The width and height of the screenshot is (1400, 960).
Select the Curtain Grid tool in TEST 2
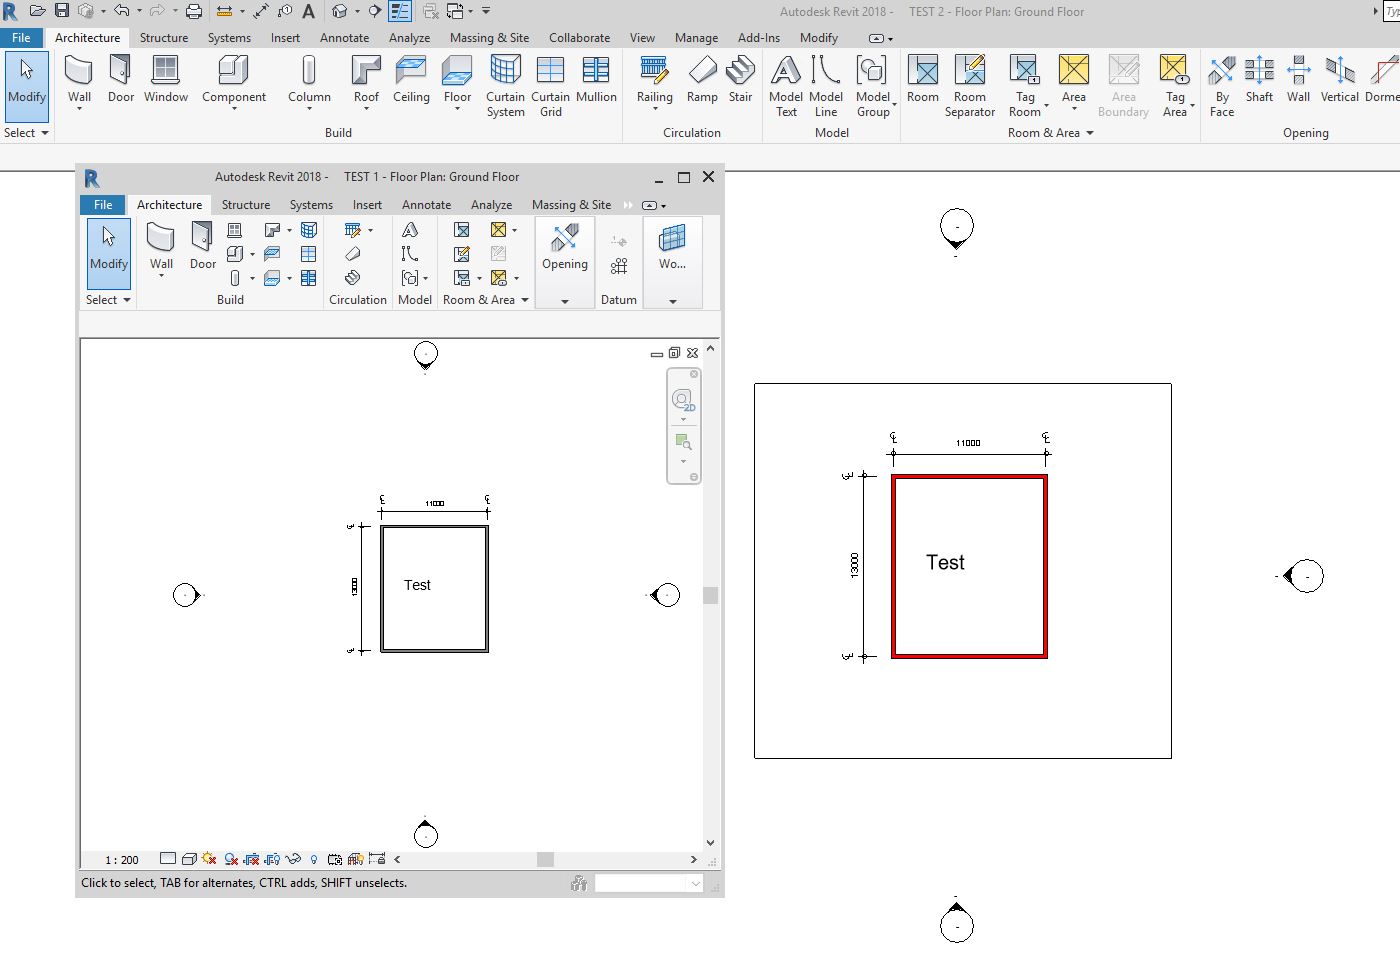(x=551, y=86)
